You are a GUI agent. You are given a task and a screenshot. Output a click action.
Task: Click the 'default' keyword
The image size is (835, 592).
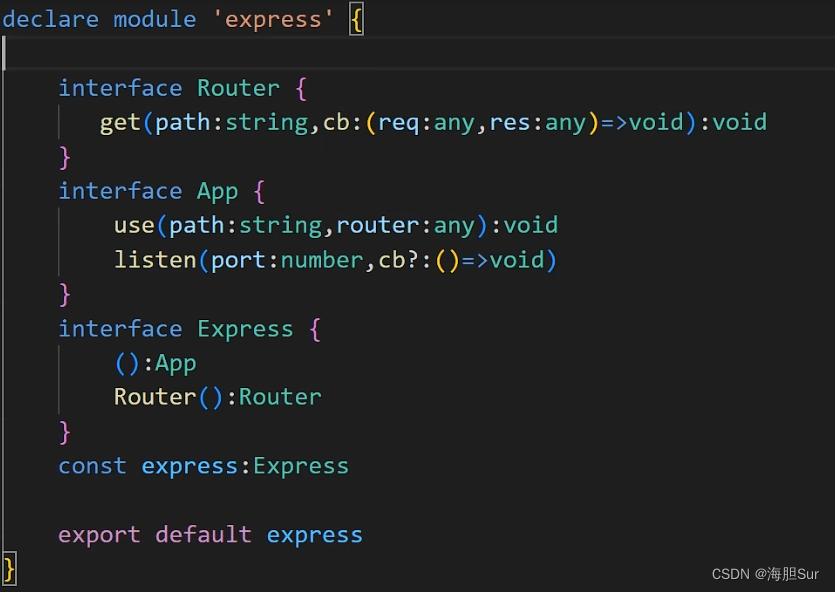[203, 535]
